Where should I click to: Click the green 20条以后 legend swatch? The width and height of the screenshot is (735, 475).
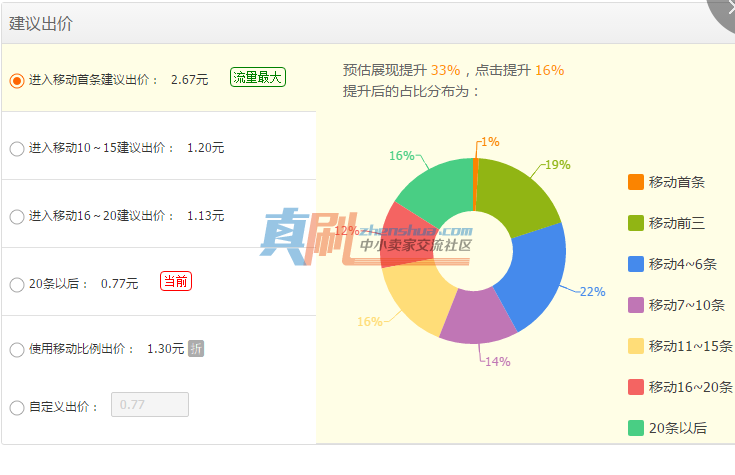[636, 428]
